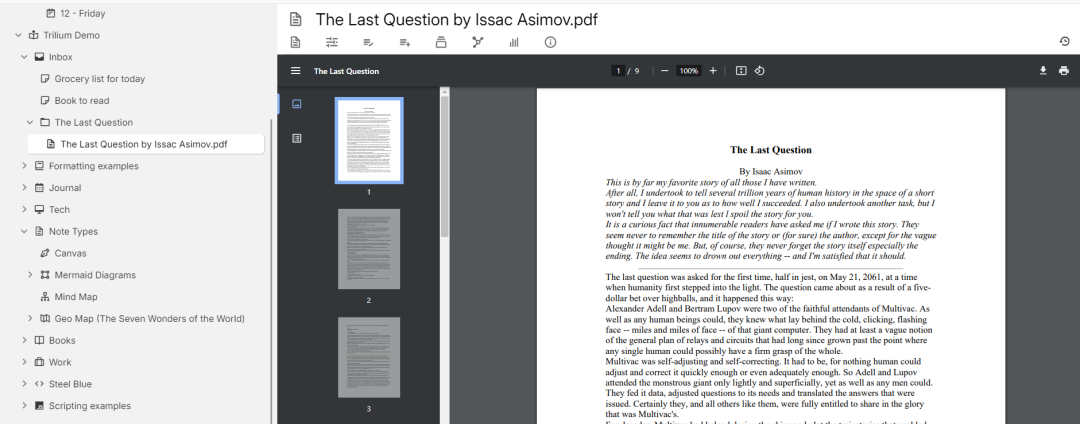The height and width of the screenshot is (424, 1080).
Task: Open the Owned Attributes ribbon icon
Action: pos(368,42)
